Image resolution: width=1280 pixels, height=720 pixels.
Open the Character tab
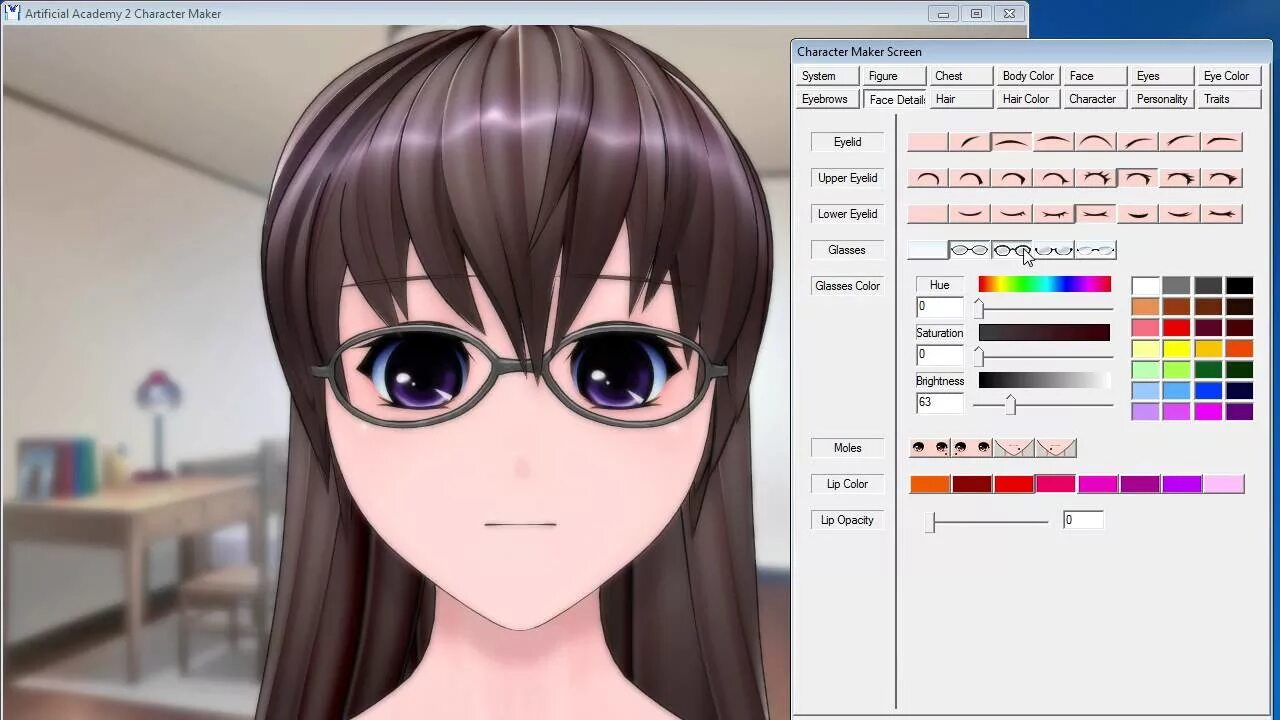(1096, 99)
